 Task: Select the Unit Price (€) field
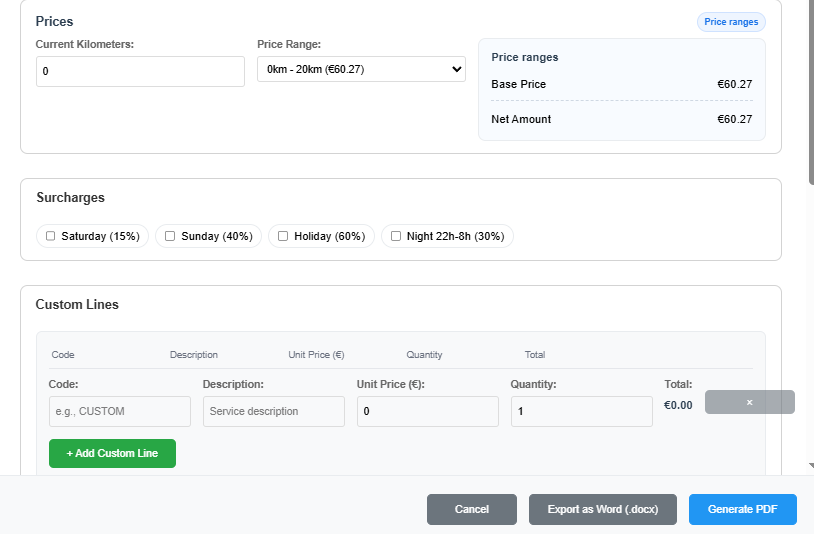(x=427, y=411)
